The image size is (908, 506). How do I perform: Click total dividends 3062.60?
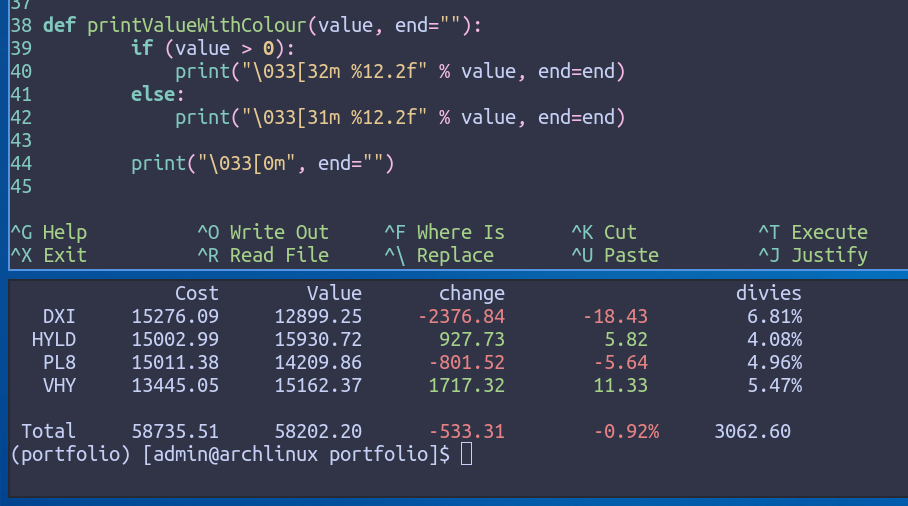point(753,431)
